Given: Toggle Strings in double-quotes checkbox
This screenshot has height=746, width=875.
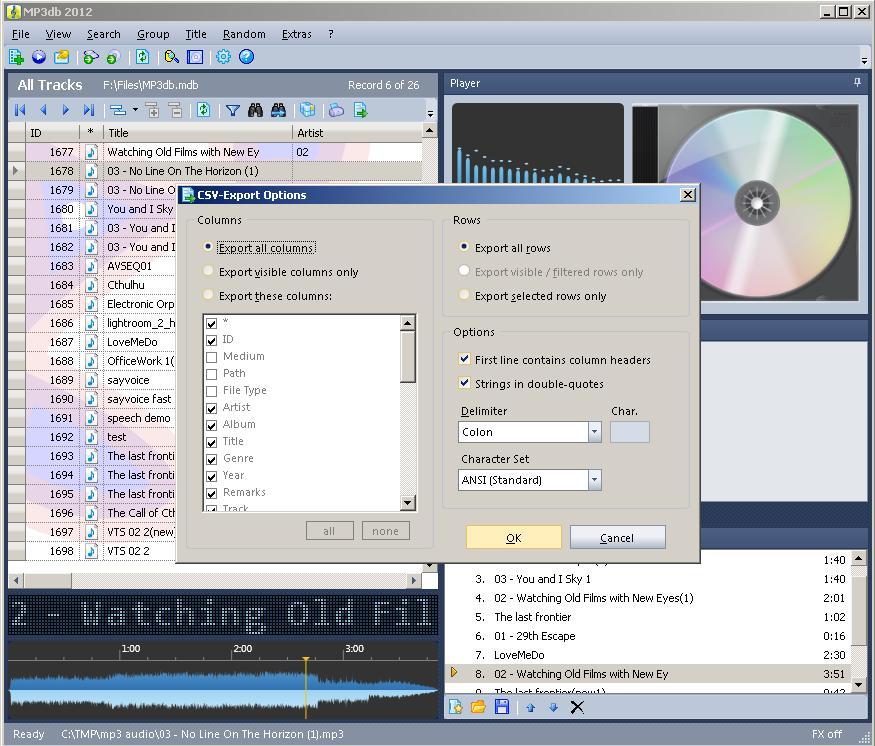Looking at the screenshot, I should click(464, 383).
